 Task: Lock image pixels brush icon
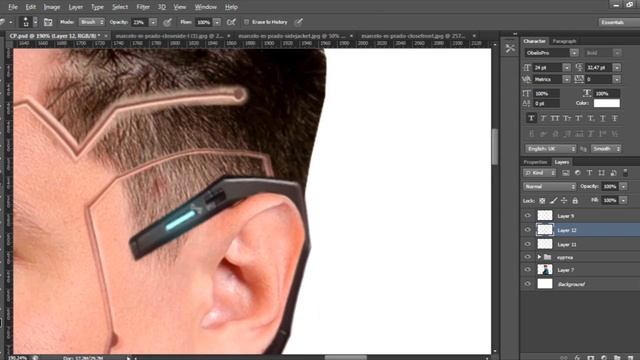coord(553,200)
